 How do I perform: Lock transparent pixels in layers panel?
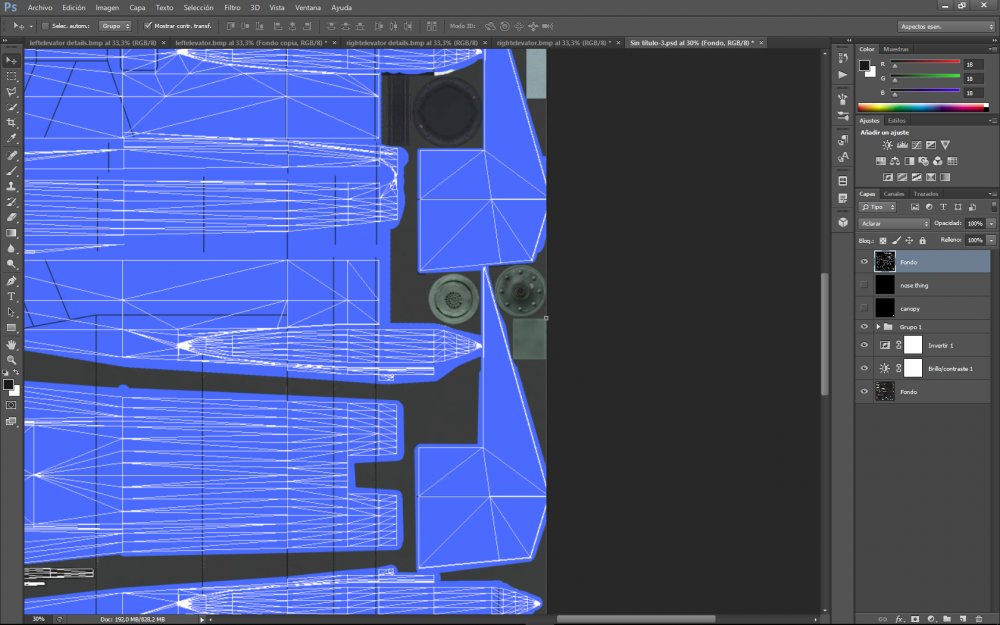883,240
